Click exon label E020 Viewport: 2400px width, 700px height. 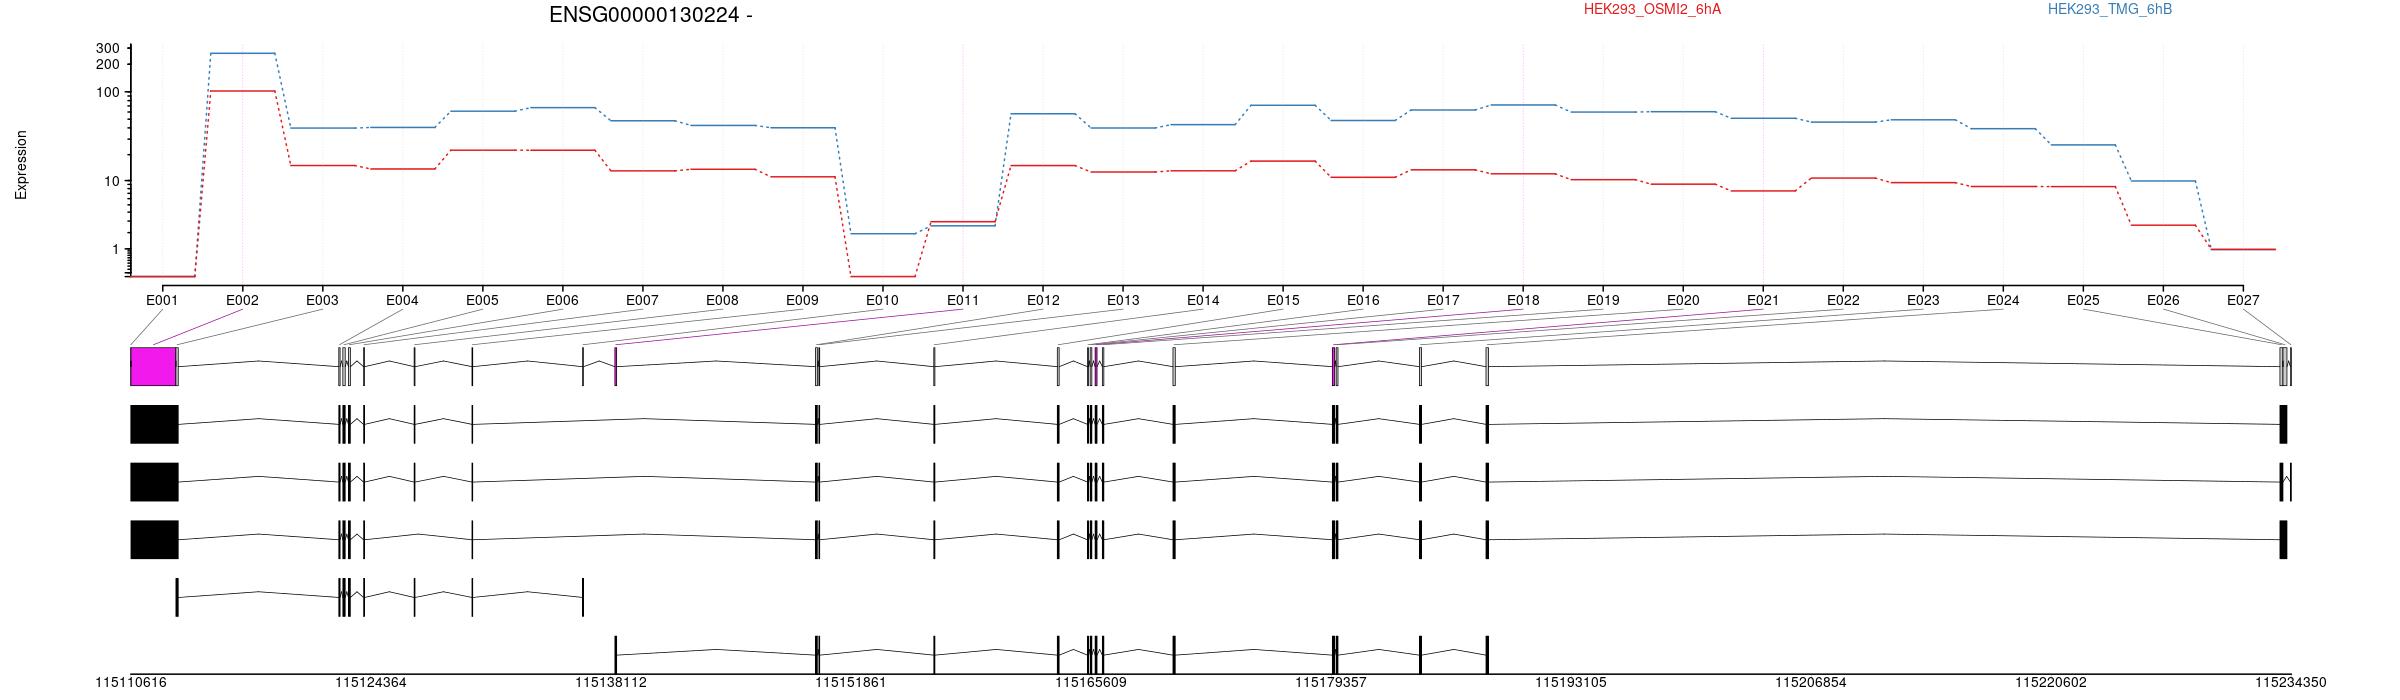1683,300
